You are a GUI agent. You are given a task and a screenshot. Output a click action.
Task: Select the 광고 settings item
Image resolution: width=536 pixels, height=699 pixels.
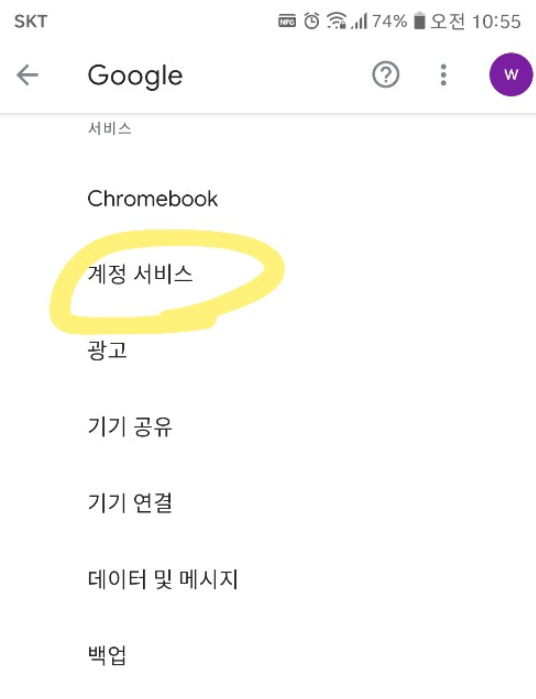pos(268,350)
